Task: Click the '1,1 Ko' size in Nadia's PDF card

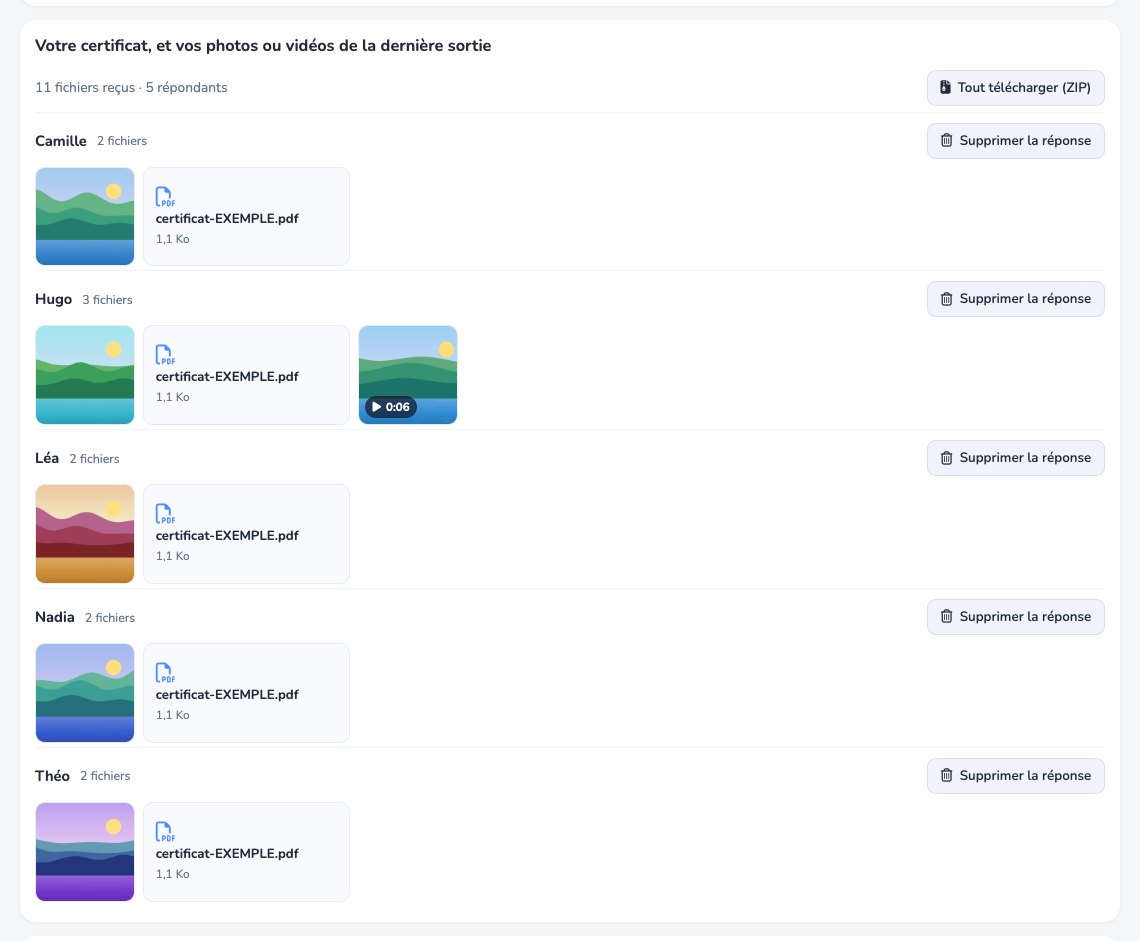Action: (x=172, y=715)
